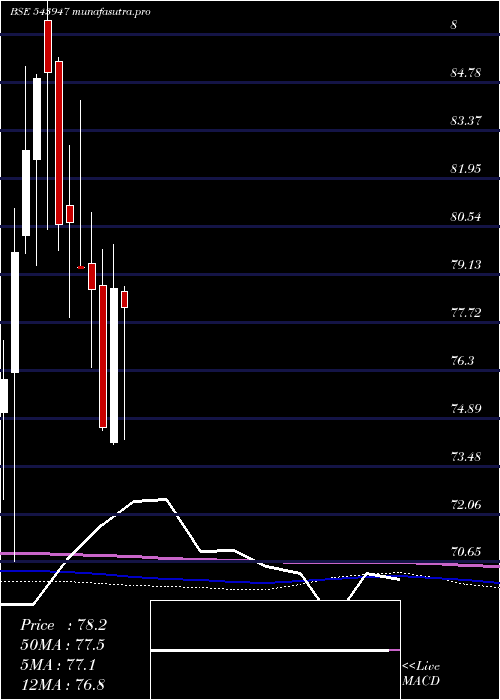The width and height of the screenshot is (500, 700).
Task: Click the 81.95 price axis label
Action: tap(466, 169)
